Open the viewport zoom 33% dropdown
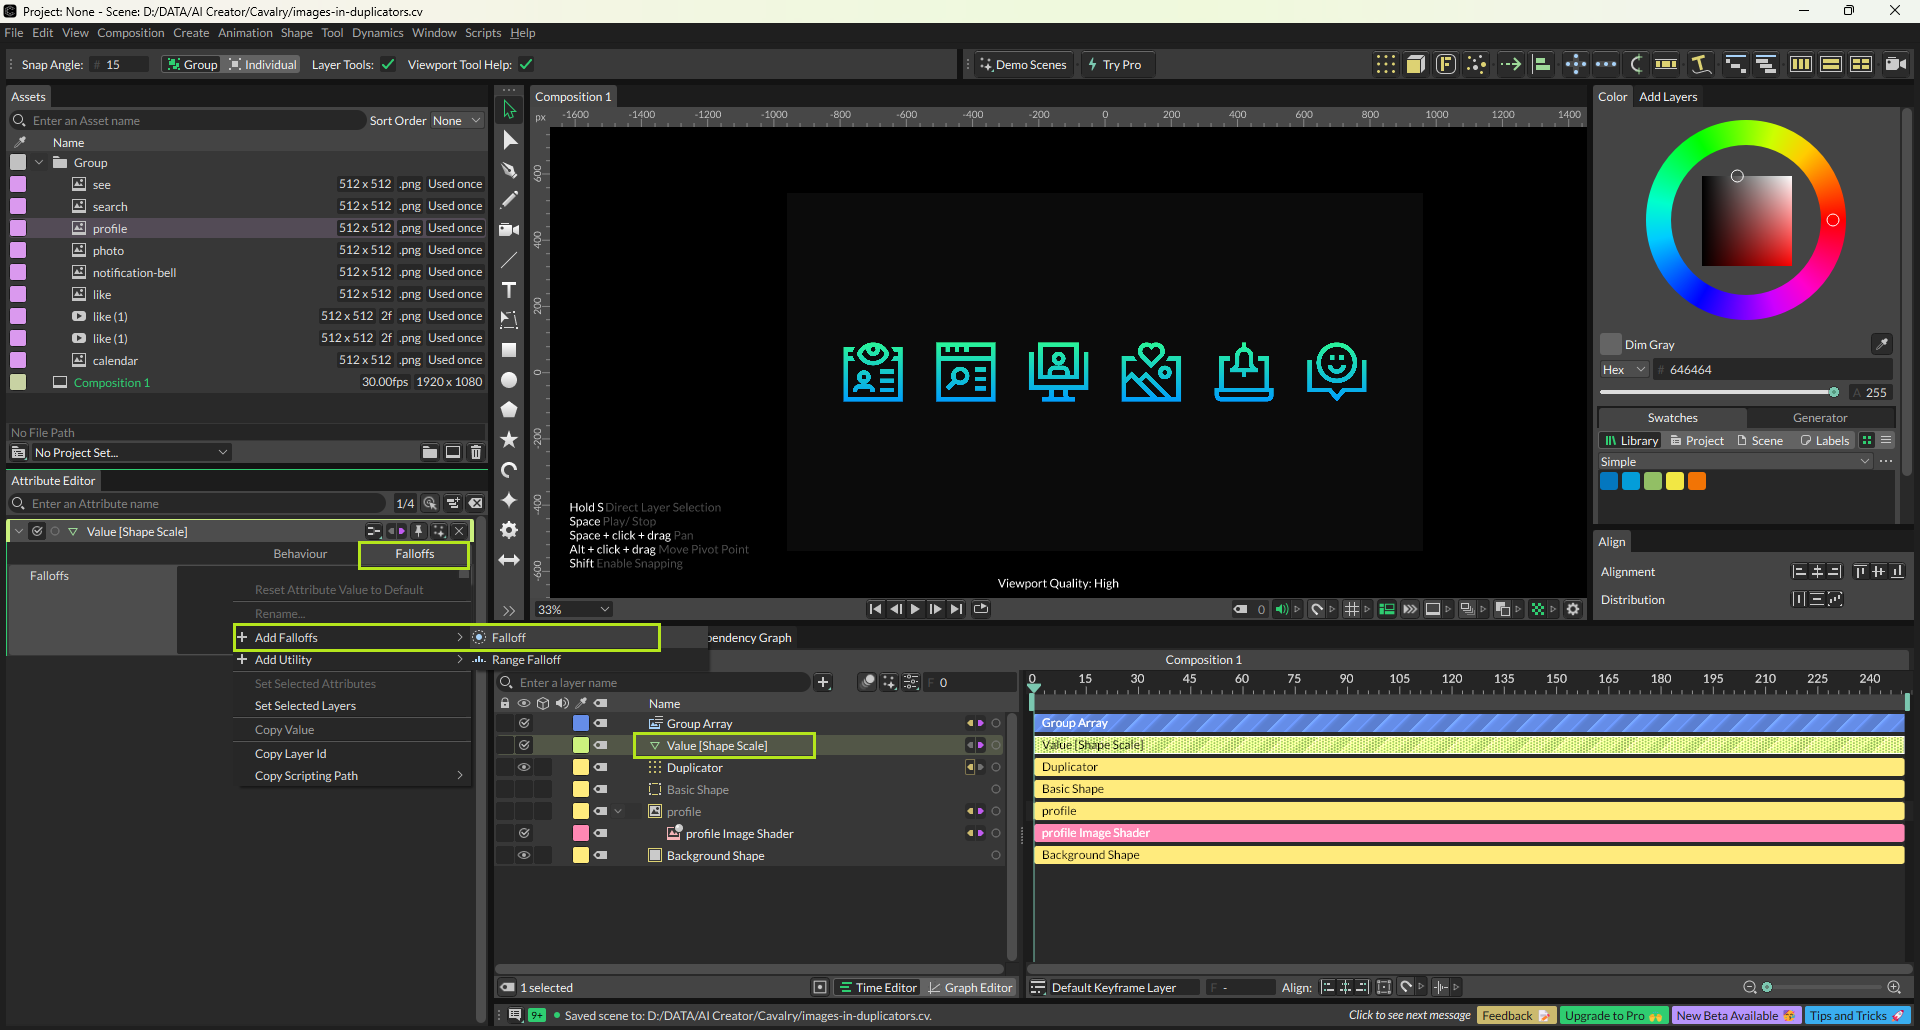1920x1030 pixels. [x=574, y=609]
